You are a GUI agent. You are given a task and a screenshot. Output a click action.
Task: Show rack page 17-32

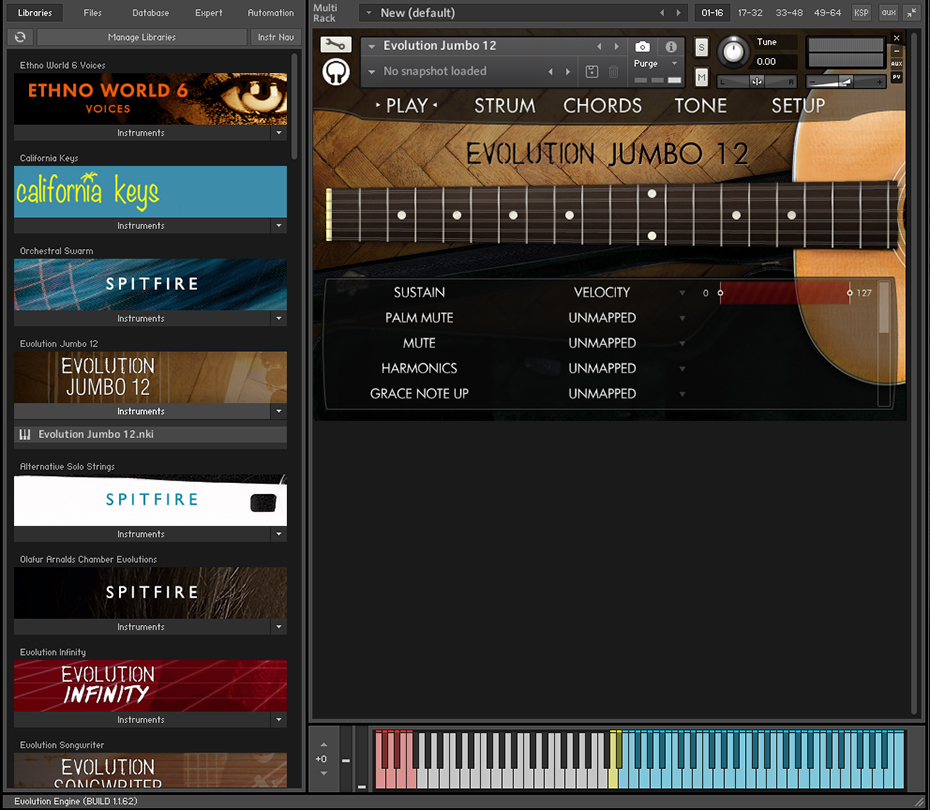tap(750, 12)
